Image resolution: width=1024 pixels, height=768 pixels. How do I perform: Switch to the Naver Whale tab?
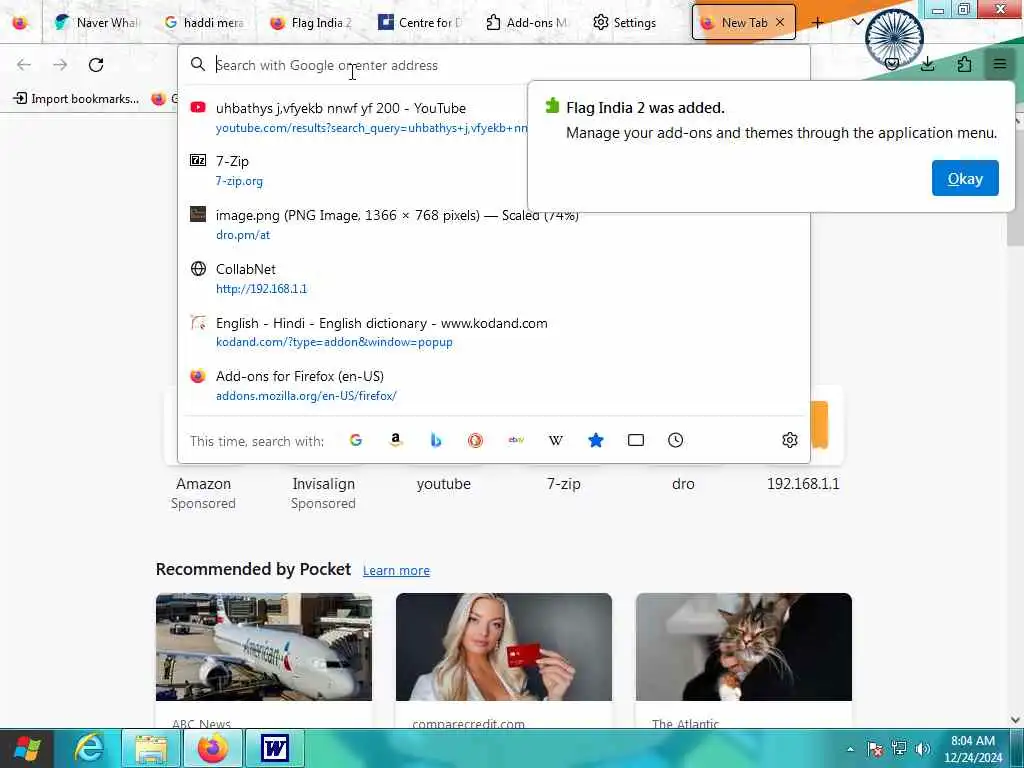[x=97, y=22]
